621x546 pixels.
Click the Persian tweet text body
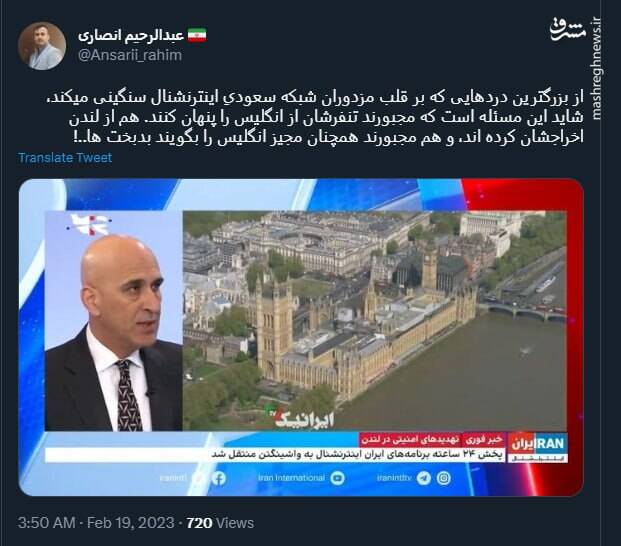(x=326, y=118)
